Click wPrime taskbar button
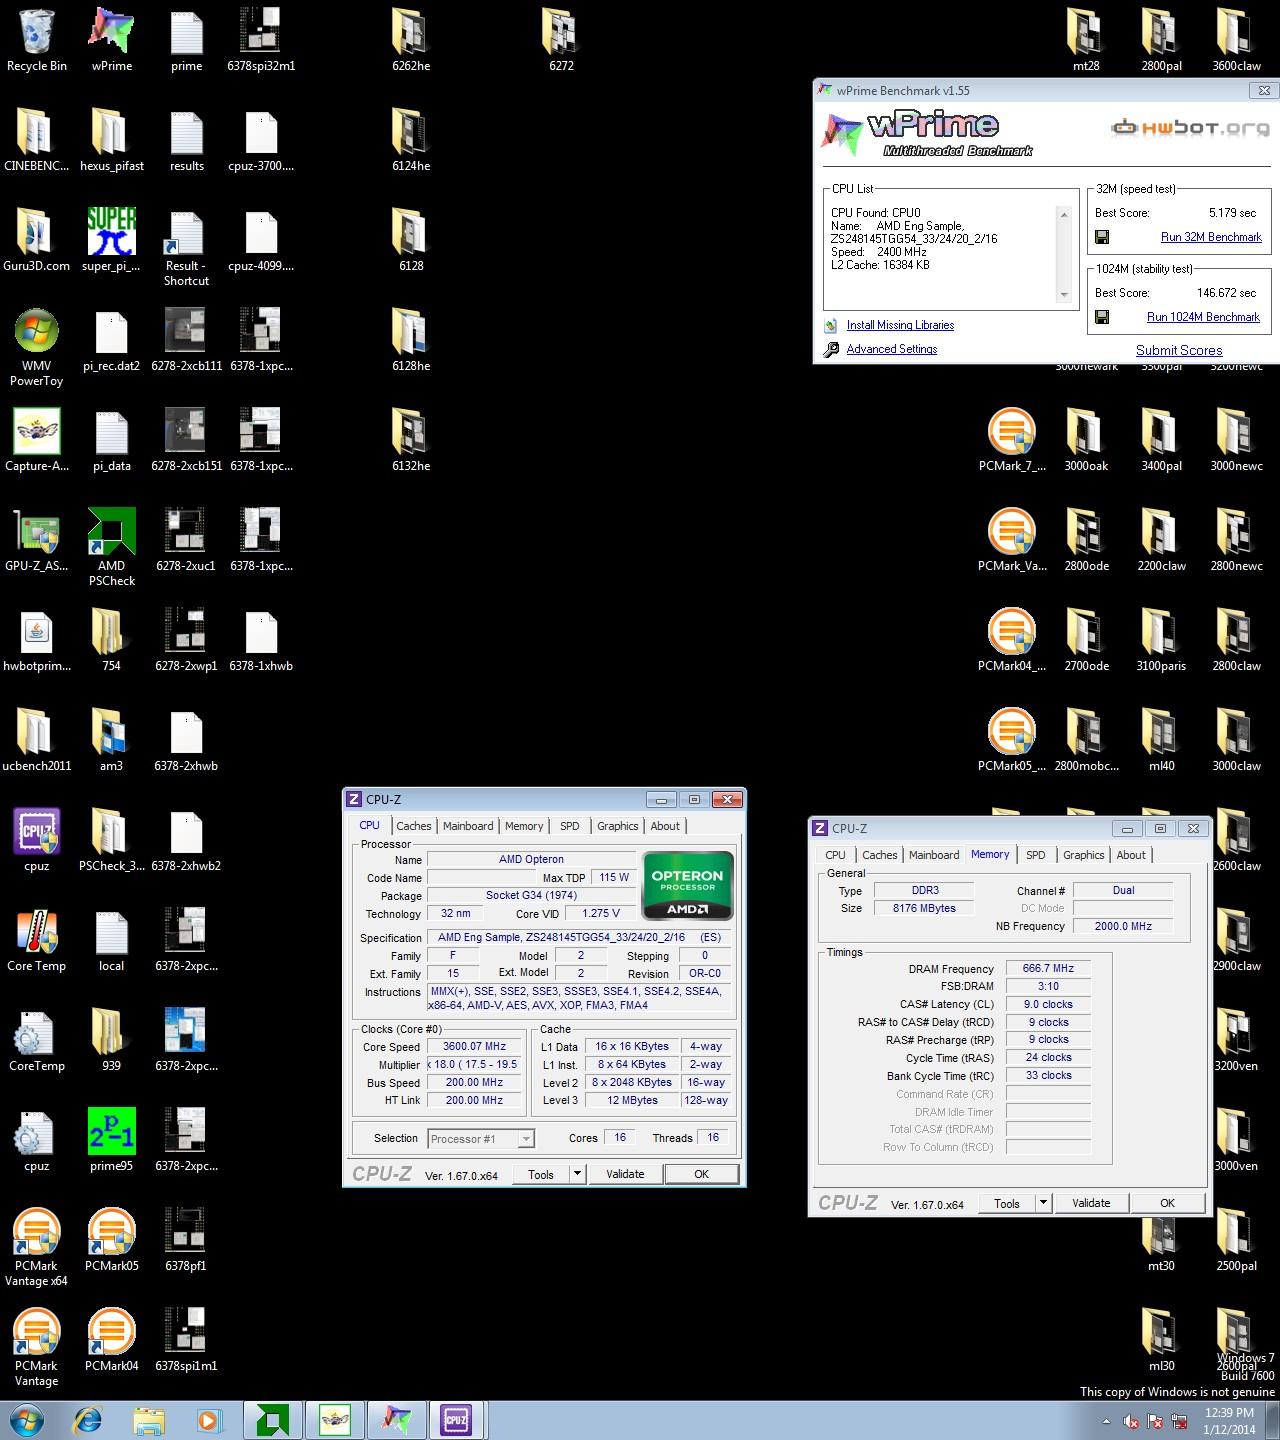The height and width of the screenshot is (1440, 1280). point(396,1420)
